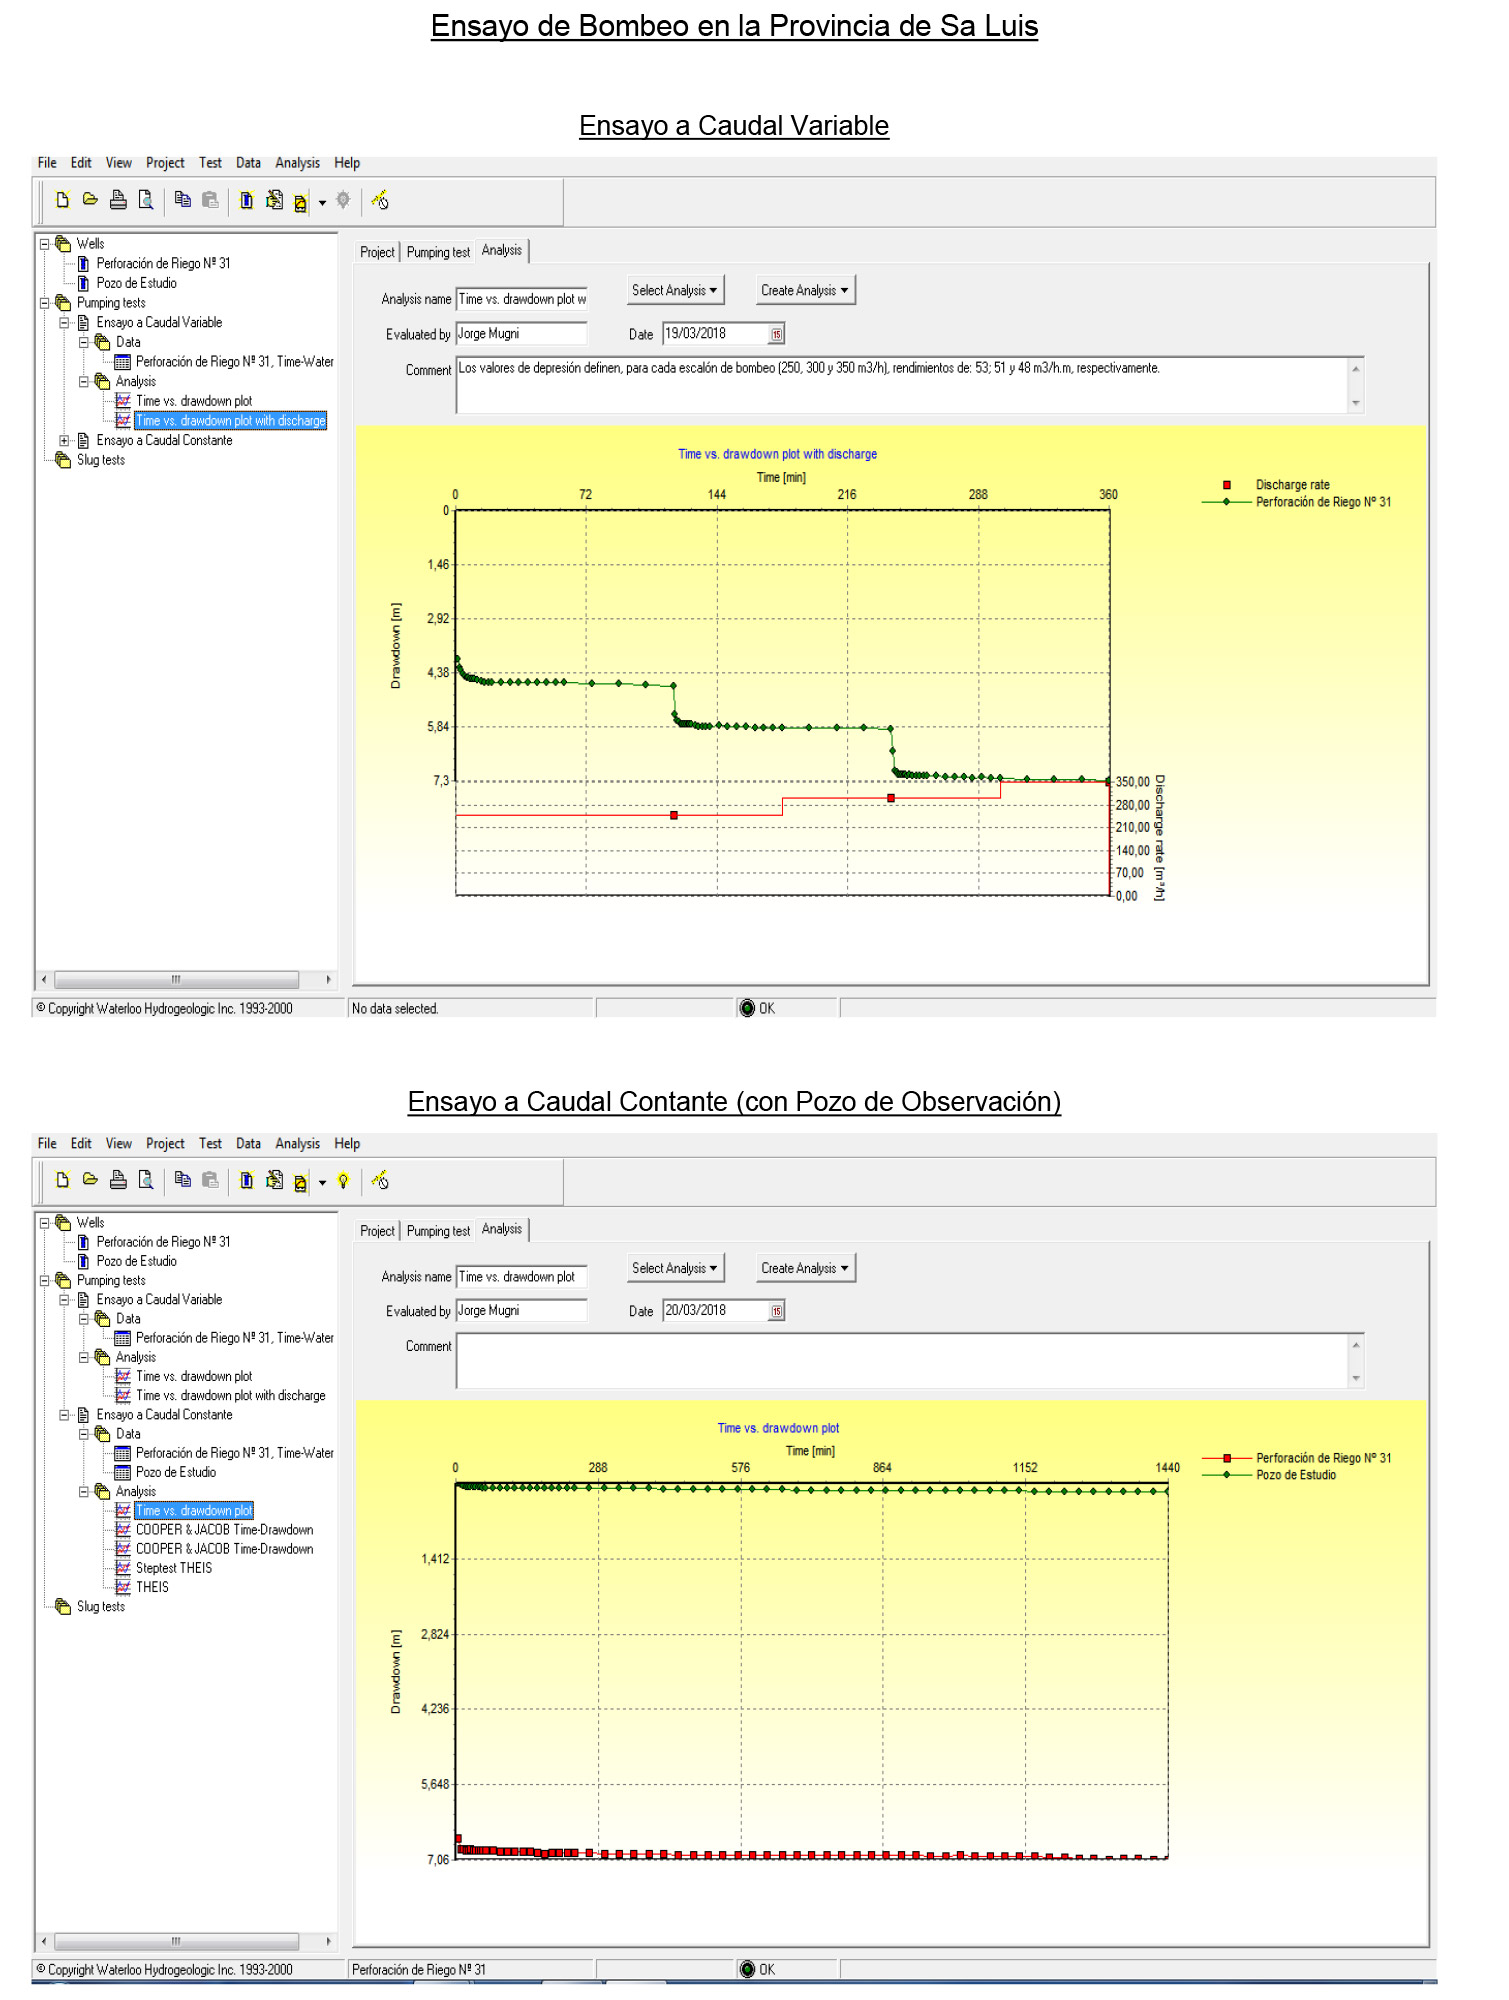This screenshot has height=2000, width=1509.
Task: Switch to Pumping test tab in Caudal Variable screenshot
Action: pyautogui.click(x=438, y=252)
